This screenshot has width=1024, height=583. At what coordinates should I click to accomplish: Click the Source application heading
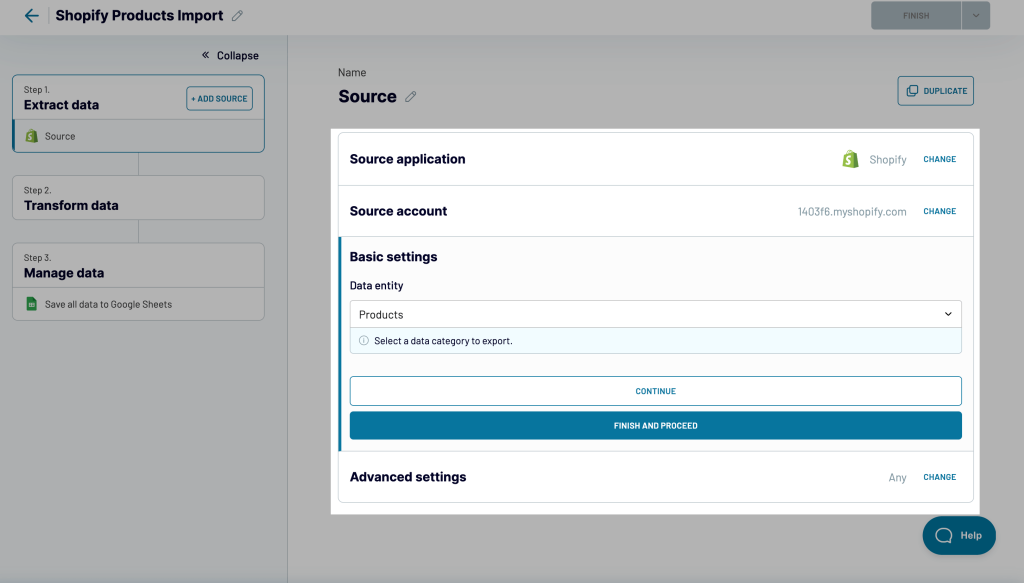point(408,159)
